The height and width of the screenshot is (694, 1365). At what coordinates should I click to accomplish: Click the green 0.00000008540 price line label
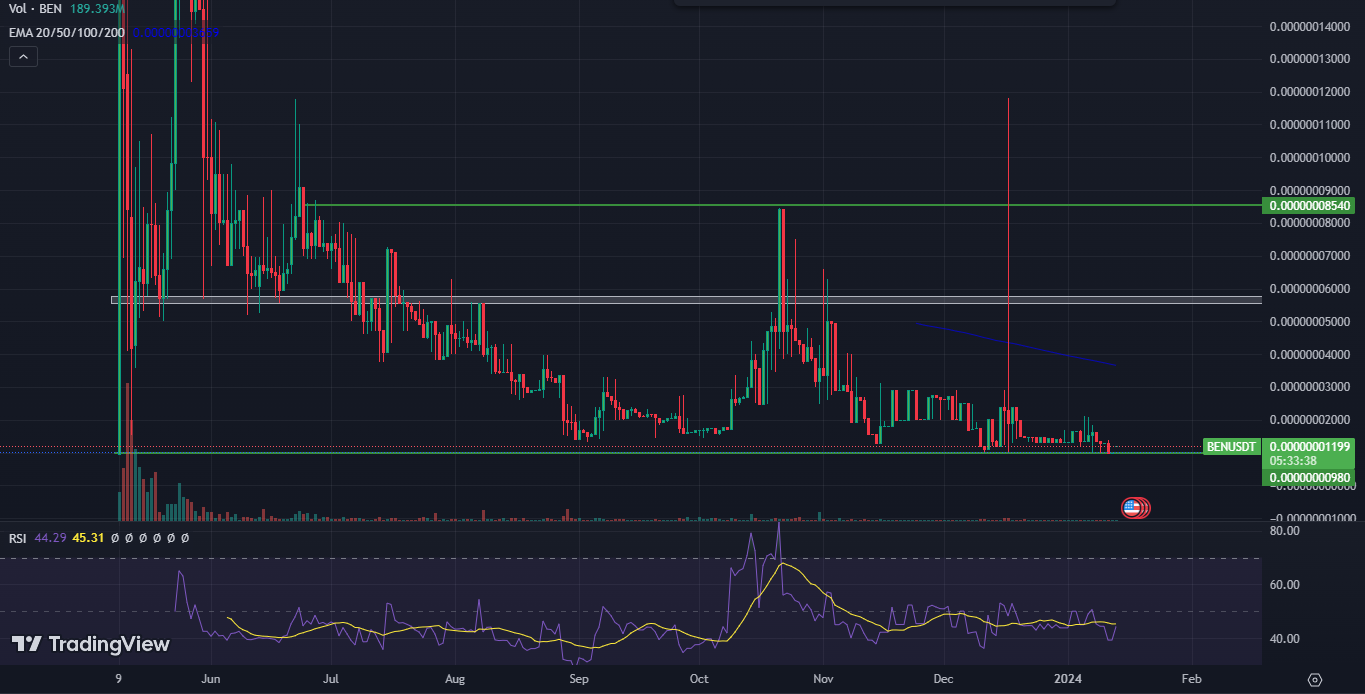tap(1310, 205)
